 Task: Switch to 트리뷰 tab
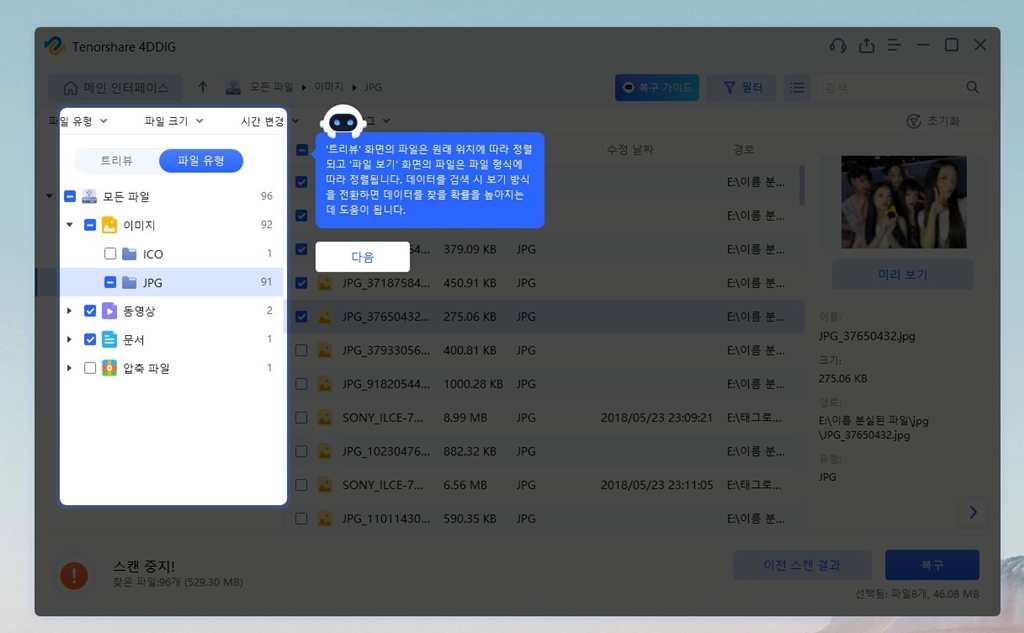[x=116, y=161]
